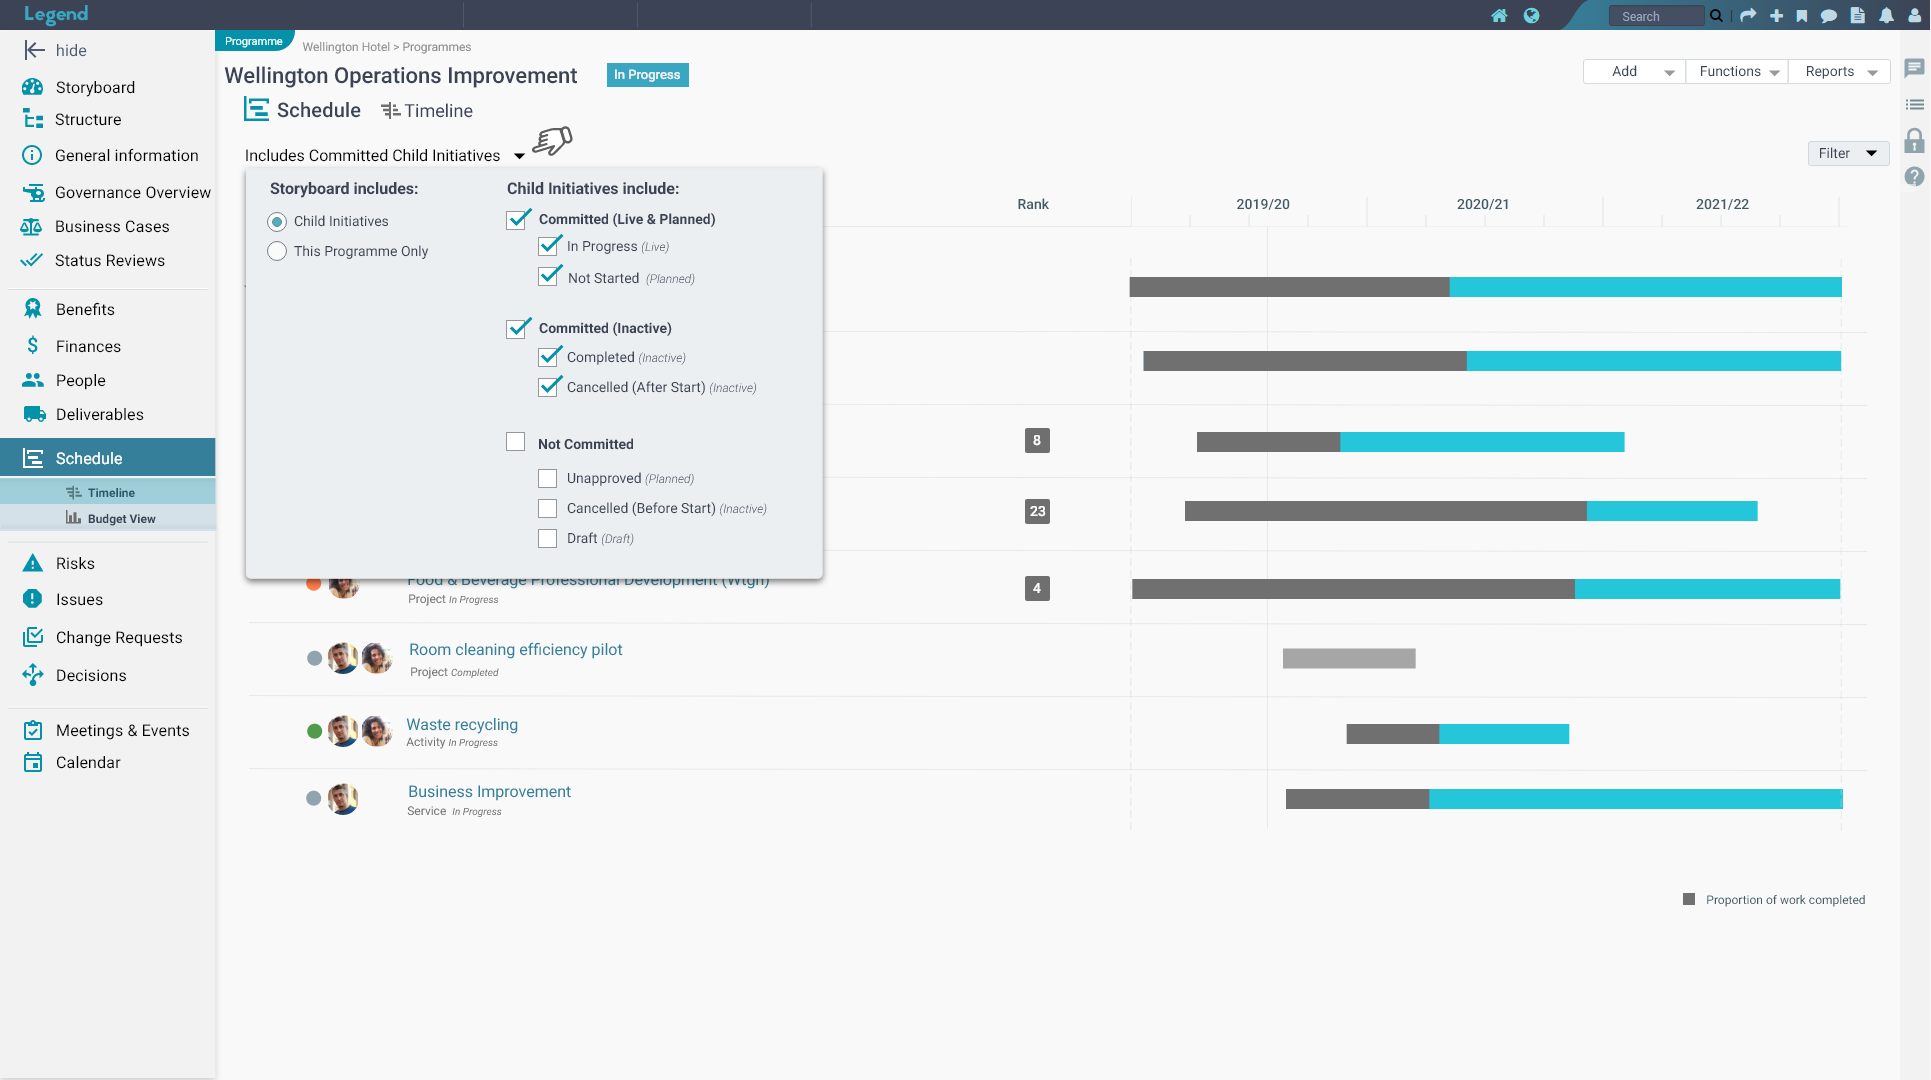Uncheck Completed (Inactive) checkbox
The image size is (1931, 1080).
549,356
